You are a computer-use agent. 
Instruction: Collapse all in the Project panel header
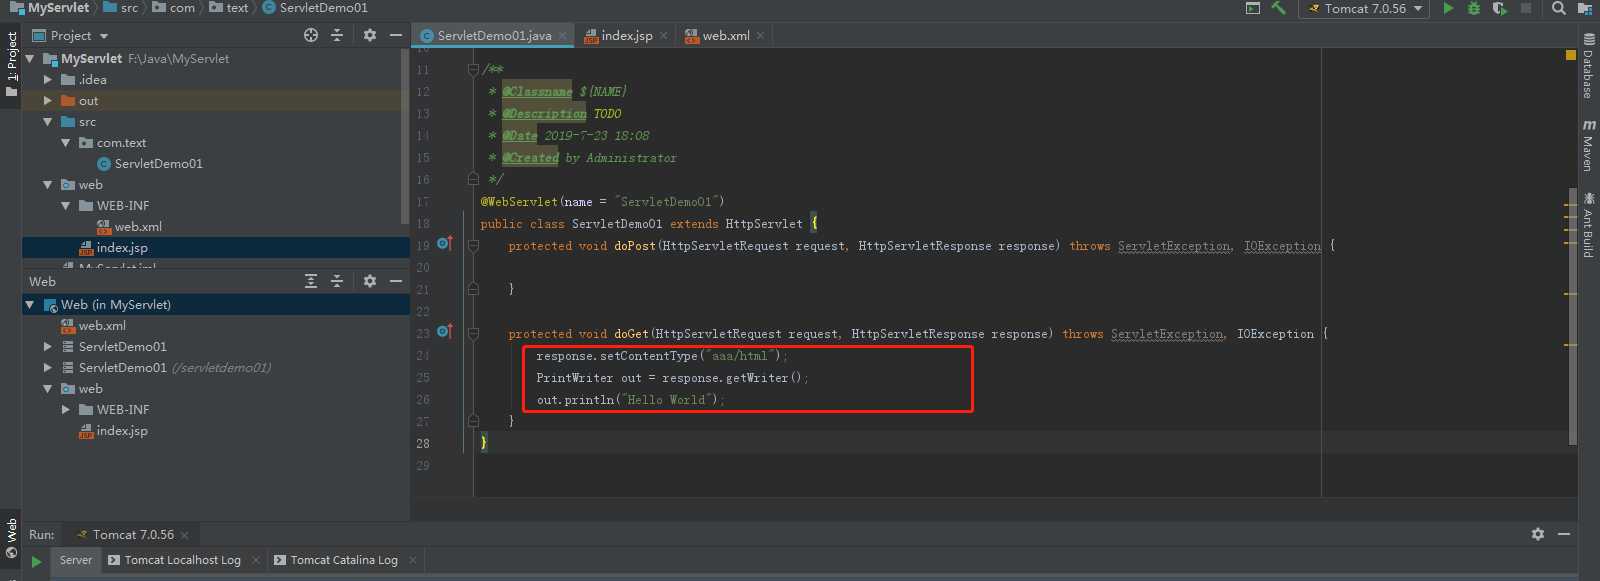(337, 35)
